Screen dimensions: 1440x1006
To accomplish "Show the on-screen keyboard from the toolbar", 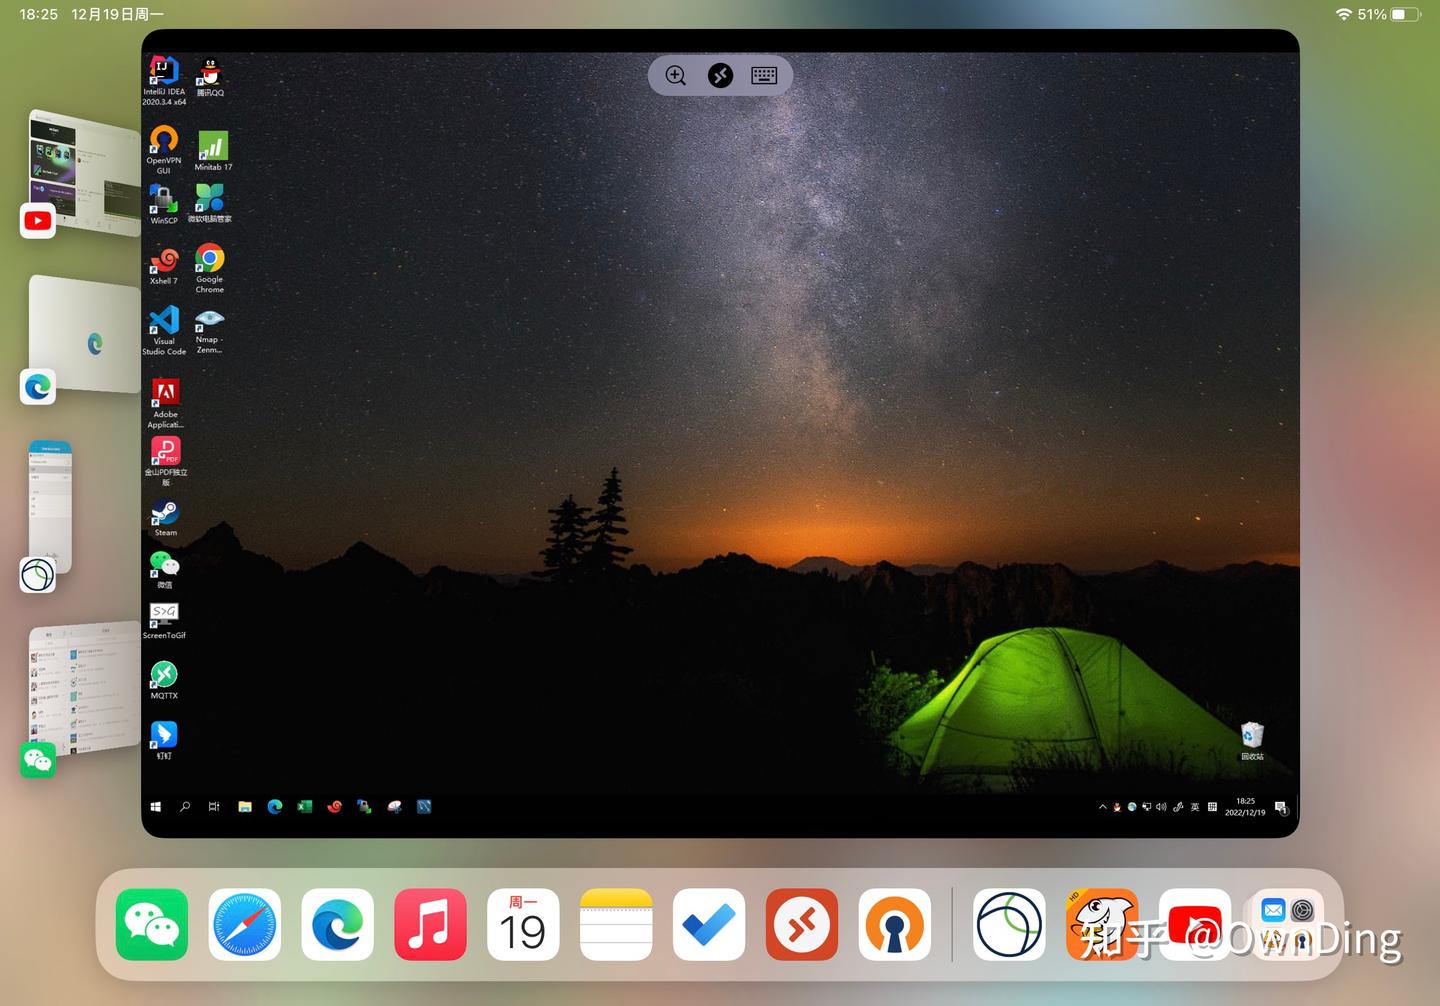I will click(x=764, y=76).
